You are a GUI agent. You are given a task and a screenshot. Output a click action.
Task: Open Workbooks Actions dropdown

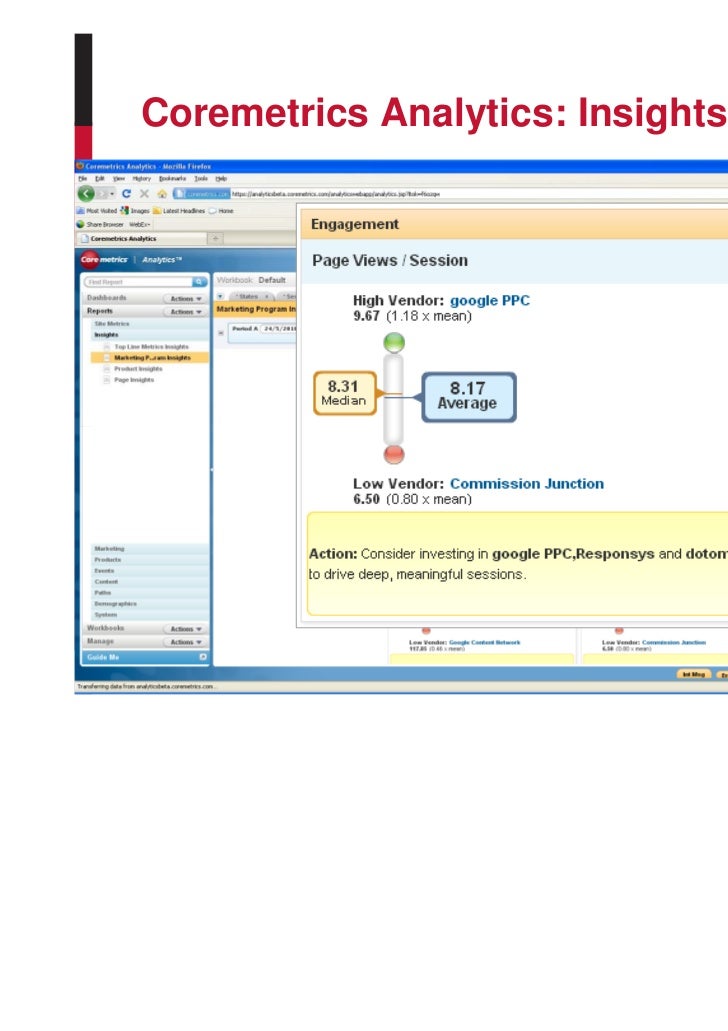click(185, 629)
